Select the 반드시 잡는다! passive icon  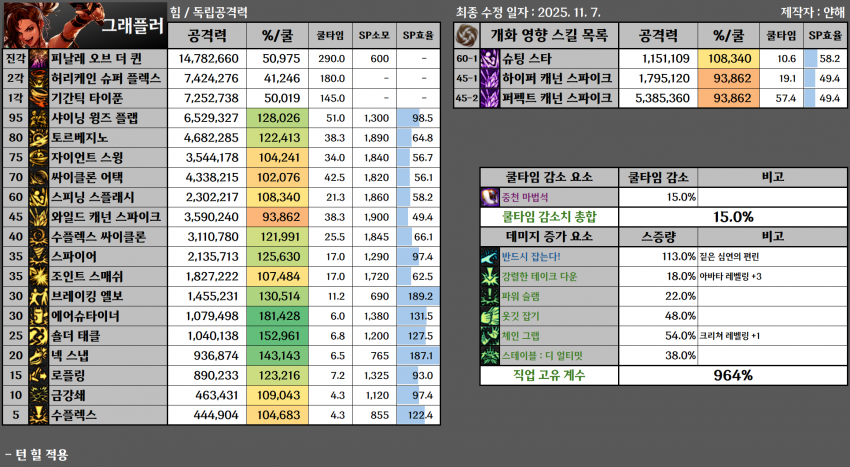(x=490, y=256)
